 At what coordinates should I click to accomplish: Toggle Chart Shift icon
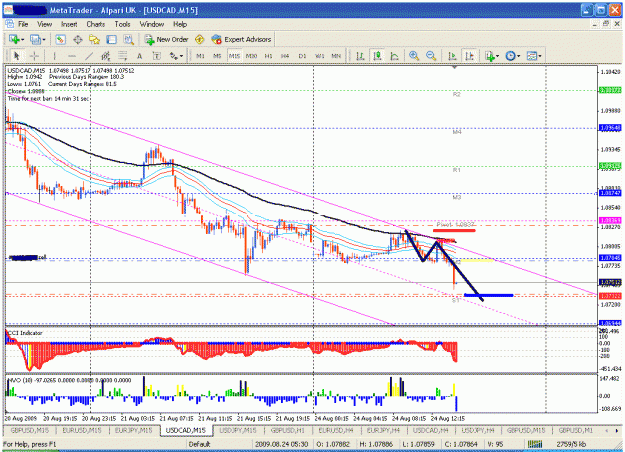coord(470,56)
